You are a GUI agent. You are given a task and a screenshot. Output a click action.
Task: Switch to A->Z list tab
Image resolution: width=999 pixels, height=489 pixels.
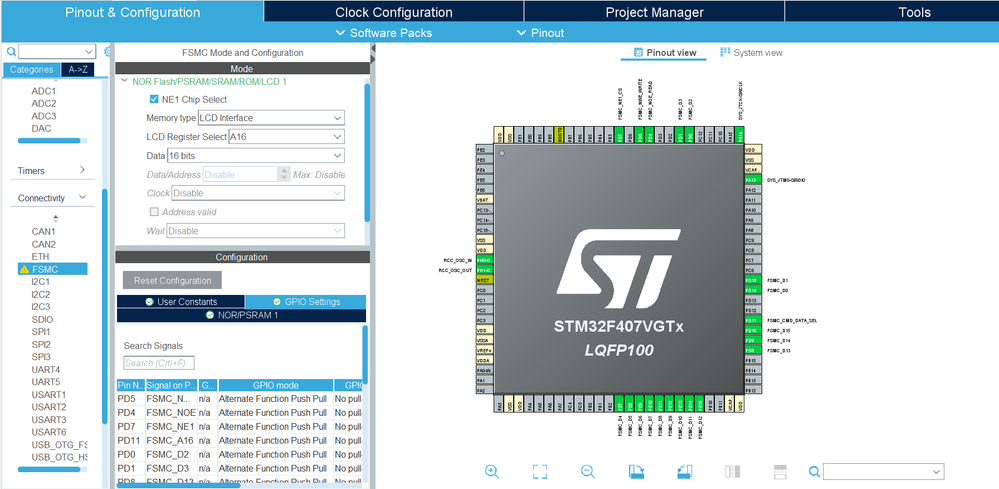(78, 69)
